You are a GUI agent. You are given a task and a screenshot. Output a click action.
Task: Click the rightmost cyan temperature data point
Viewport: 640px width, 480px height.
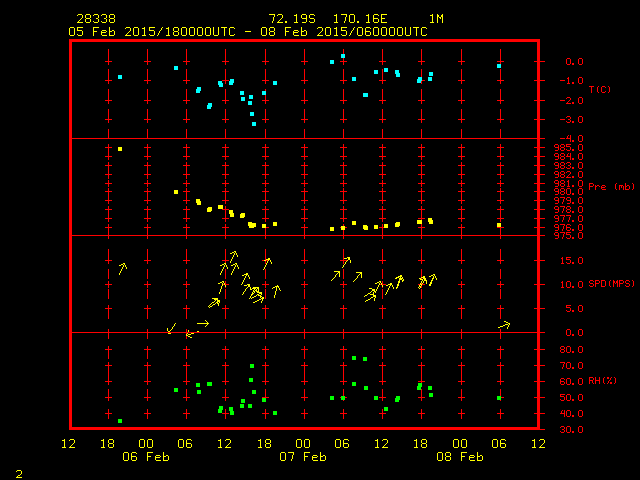point(499,66)
